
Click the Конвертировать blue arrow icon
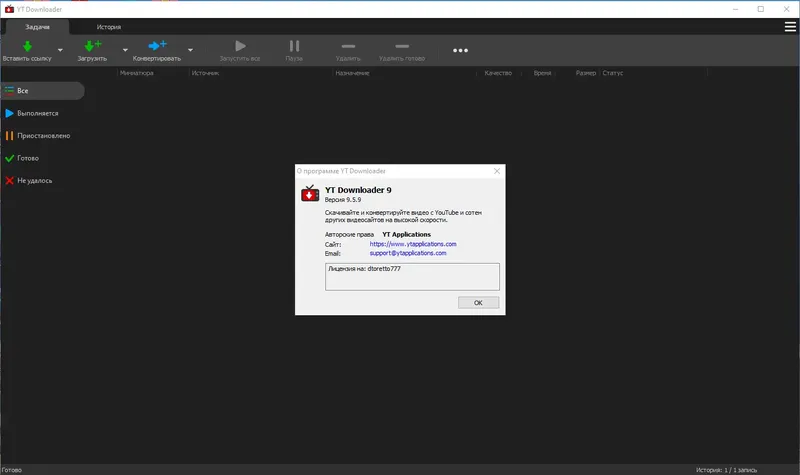pos(157,46)
